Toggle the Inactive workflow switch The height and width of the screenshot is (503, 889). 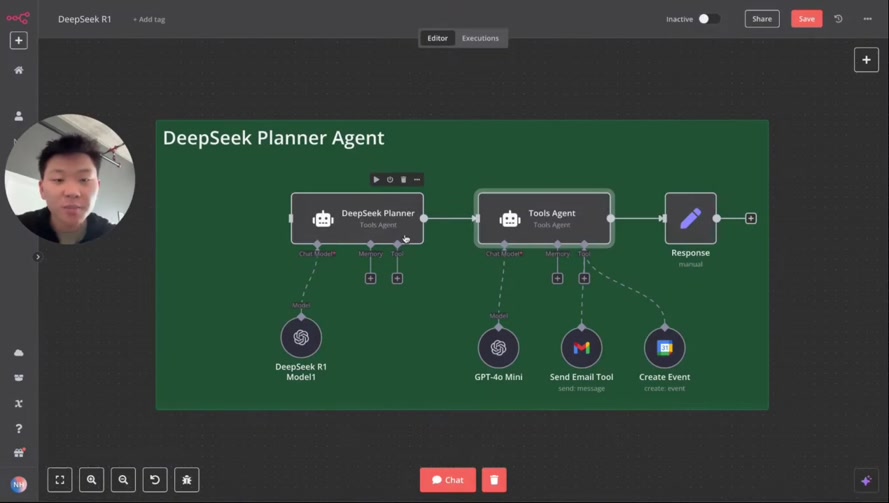(x=709, y=19)
